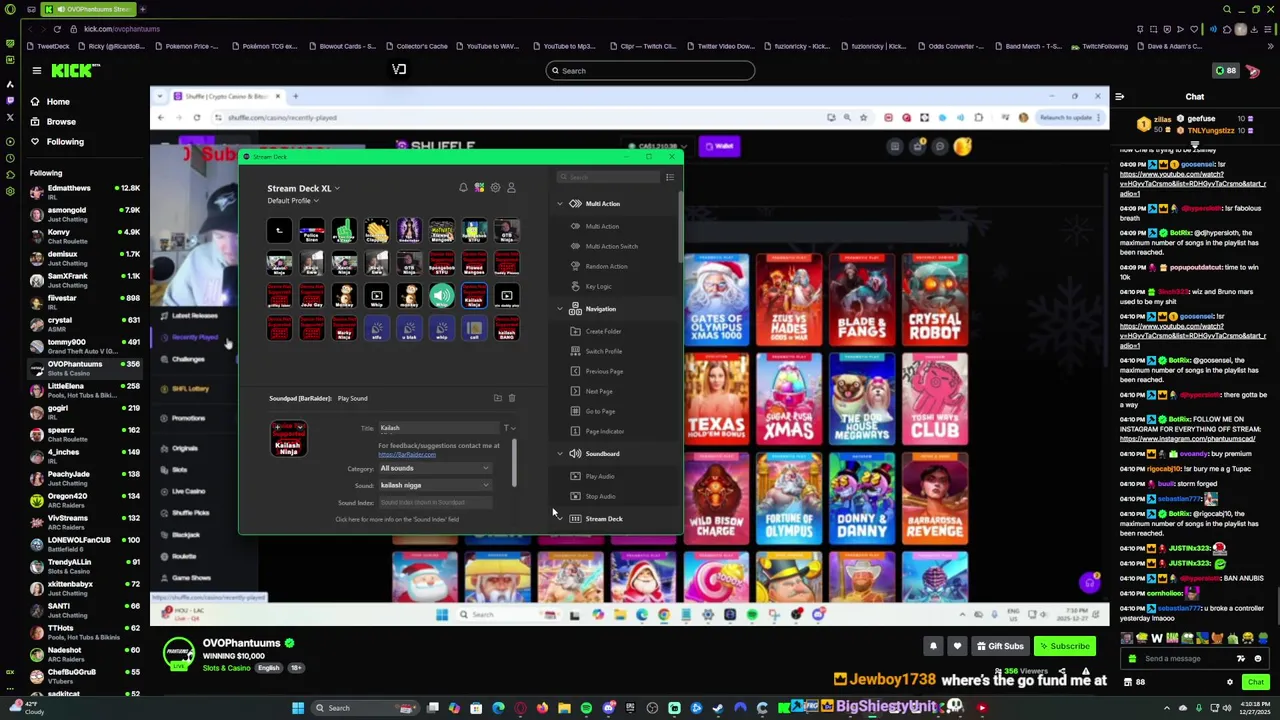This screenshot has width=1280, height=720.
Task: Open the Crystal Robot game thumbnail
Action: click(x=934, y=299)
